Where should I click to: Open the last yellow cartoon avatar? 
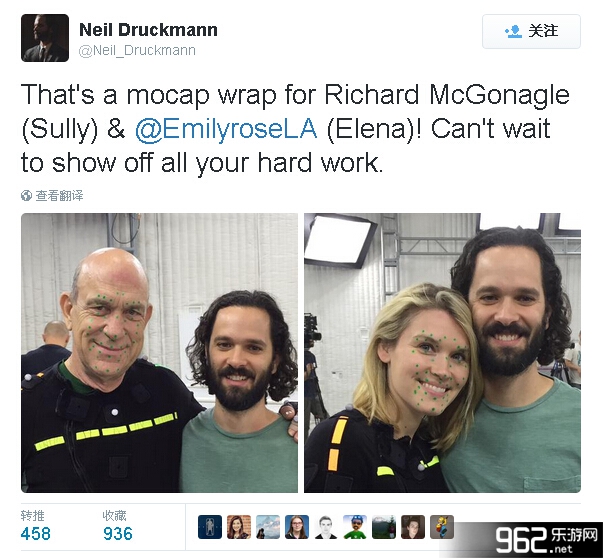point(442,527)
